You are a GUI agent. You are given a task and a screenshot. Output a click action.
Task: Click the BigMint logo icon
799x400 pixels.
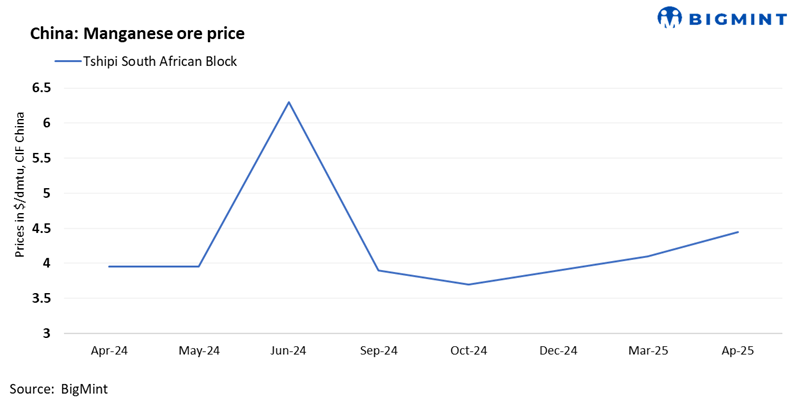pyautogui.click(x=668, y=17)
